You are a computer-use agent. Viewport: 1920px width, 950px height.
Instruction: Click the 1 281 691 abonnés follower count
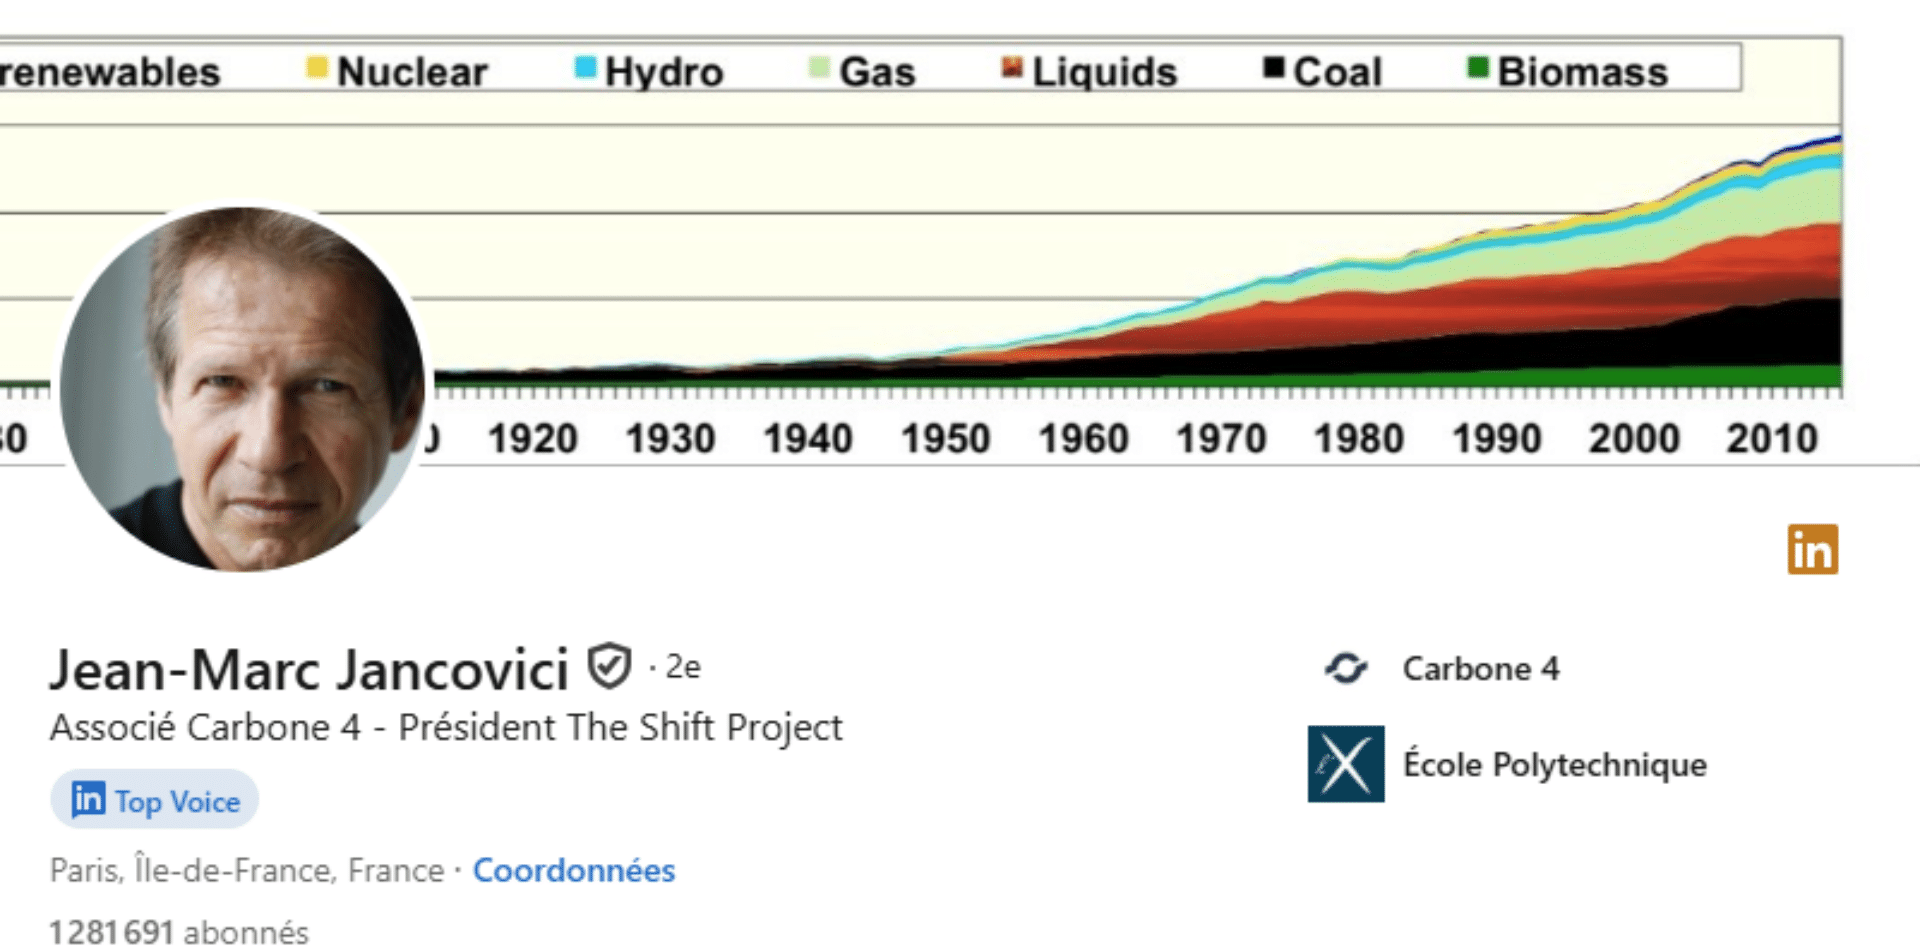pos(179,932)
